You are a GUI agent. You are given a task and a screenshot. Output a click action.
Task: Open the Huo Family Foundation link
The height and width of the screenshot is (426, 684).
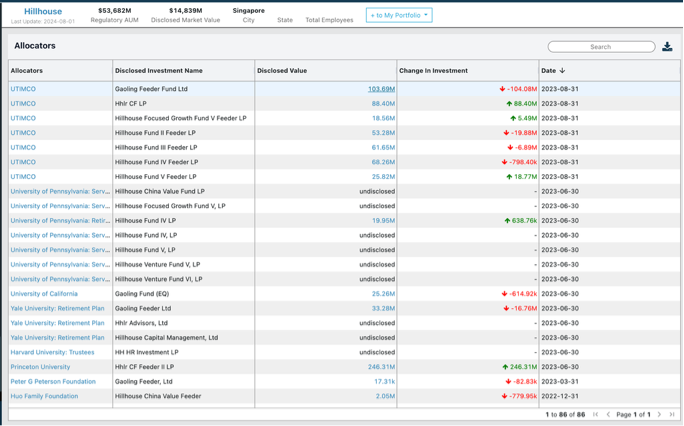[44, 396]
